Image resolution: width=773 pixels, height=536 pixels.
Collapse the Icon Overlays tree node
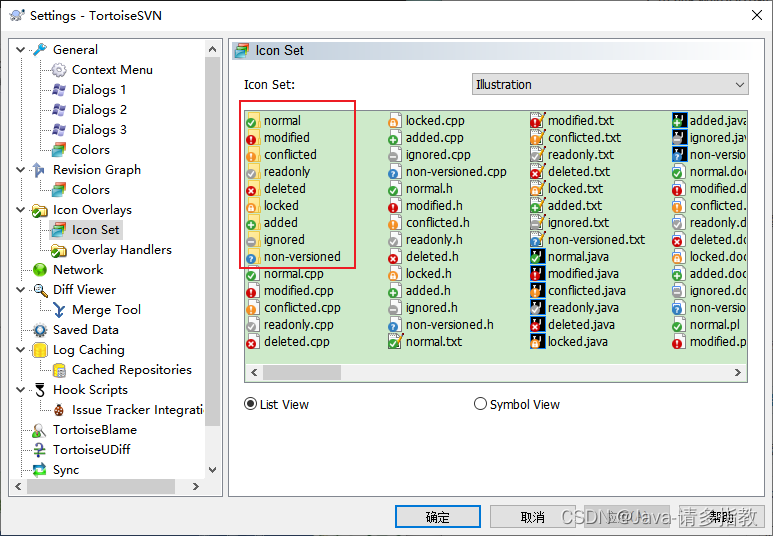21,210
